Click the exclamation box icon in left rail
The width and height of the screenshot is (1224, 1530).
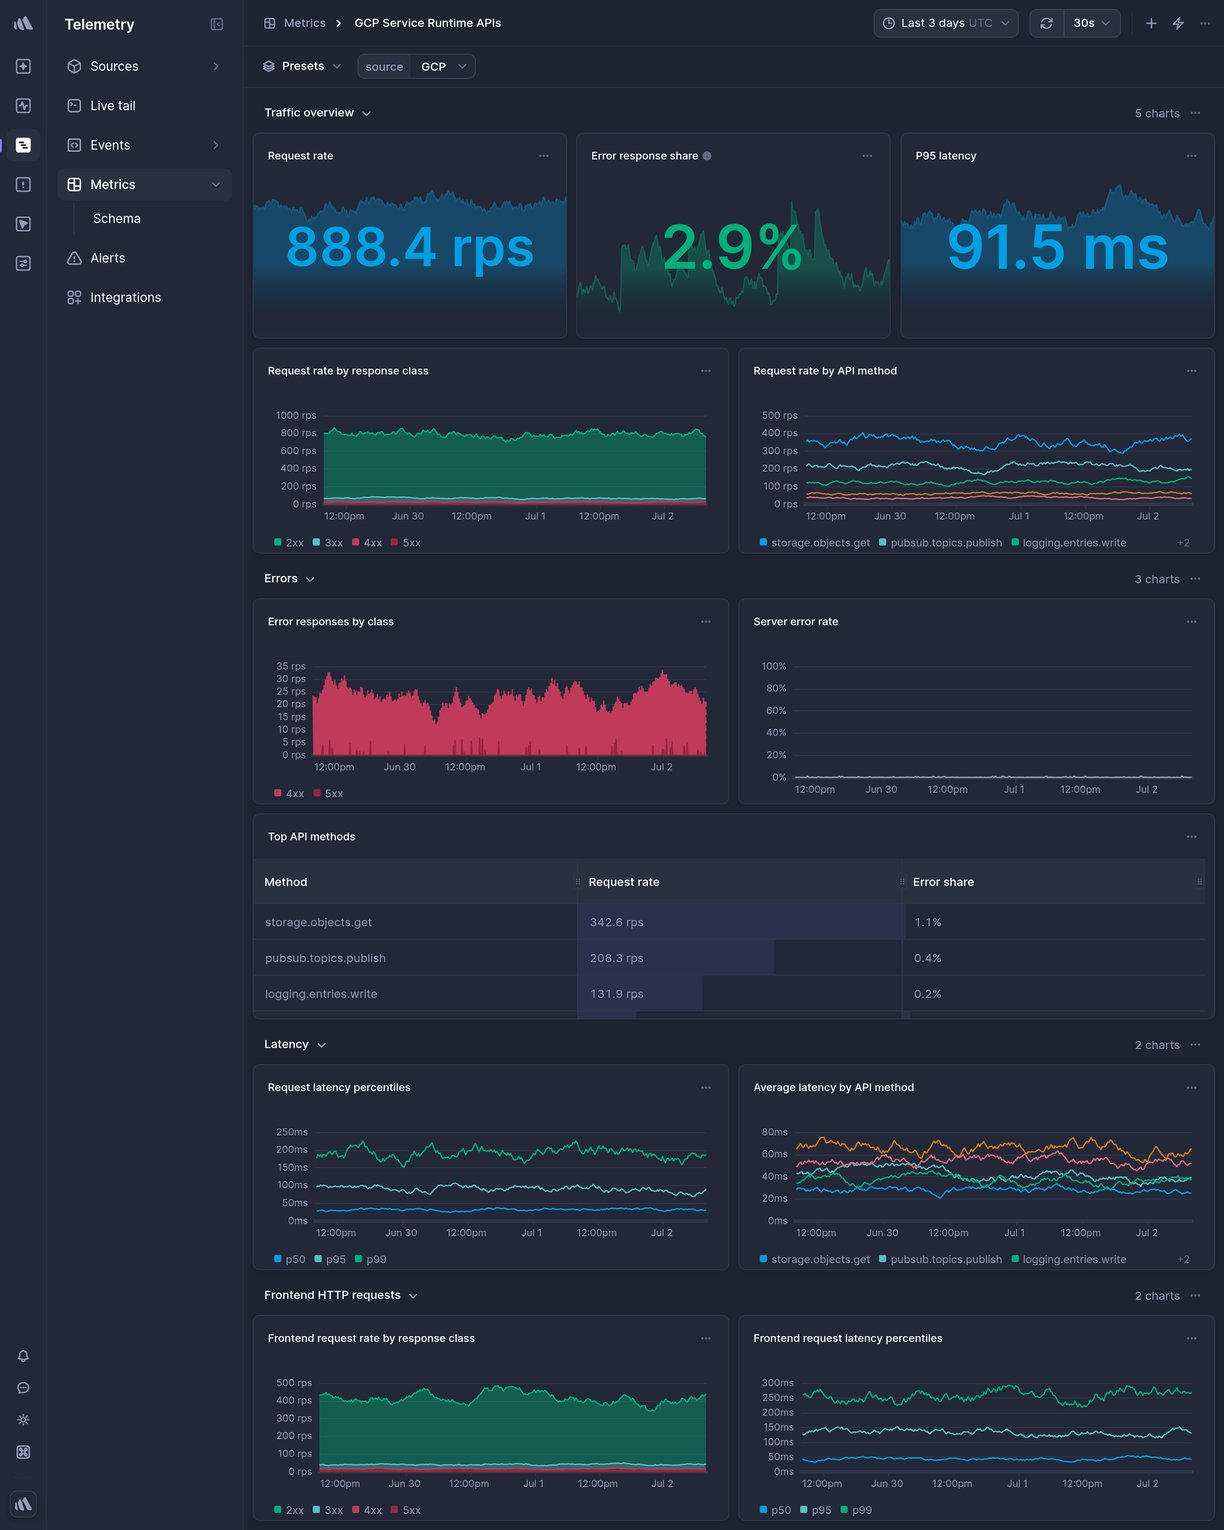[x=23, y=184]
